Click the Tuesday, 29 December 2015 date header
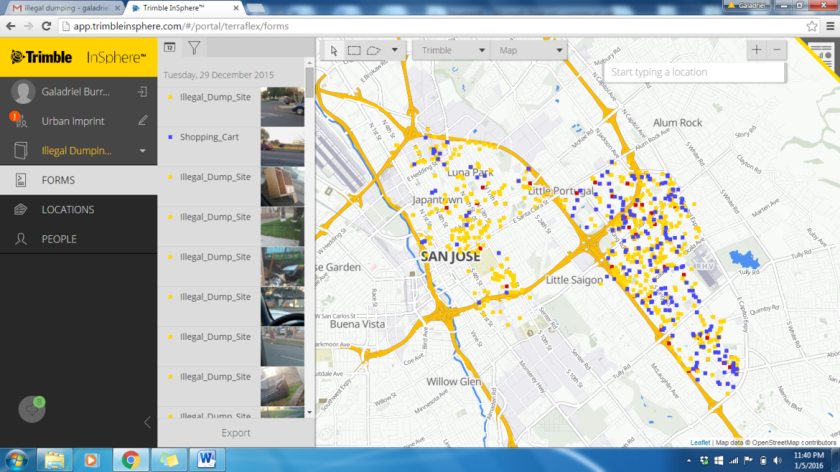This screenshot has width=840, height=472. pos(219,75)
